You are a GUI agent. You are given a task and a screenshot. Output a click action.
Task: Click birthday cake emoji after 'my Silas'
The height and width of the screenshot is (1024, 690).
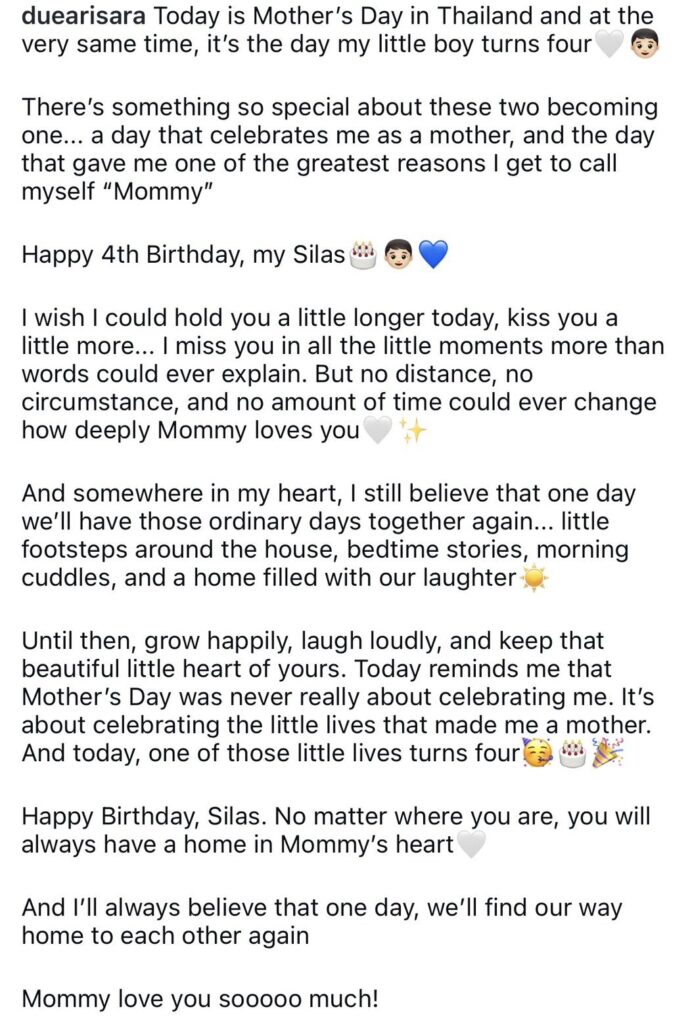(x=364, y=255)
